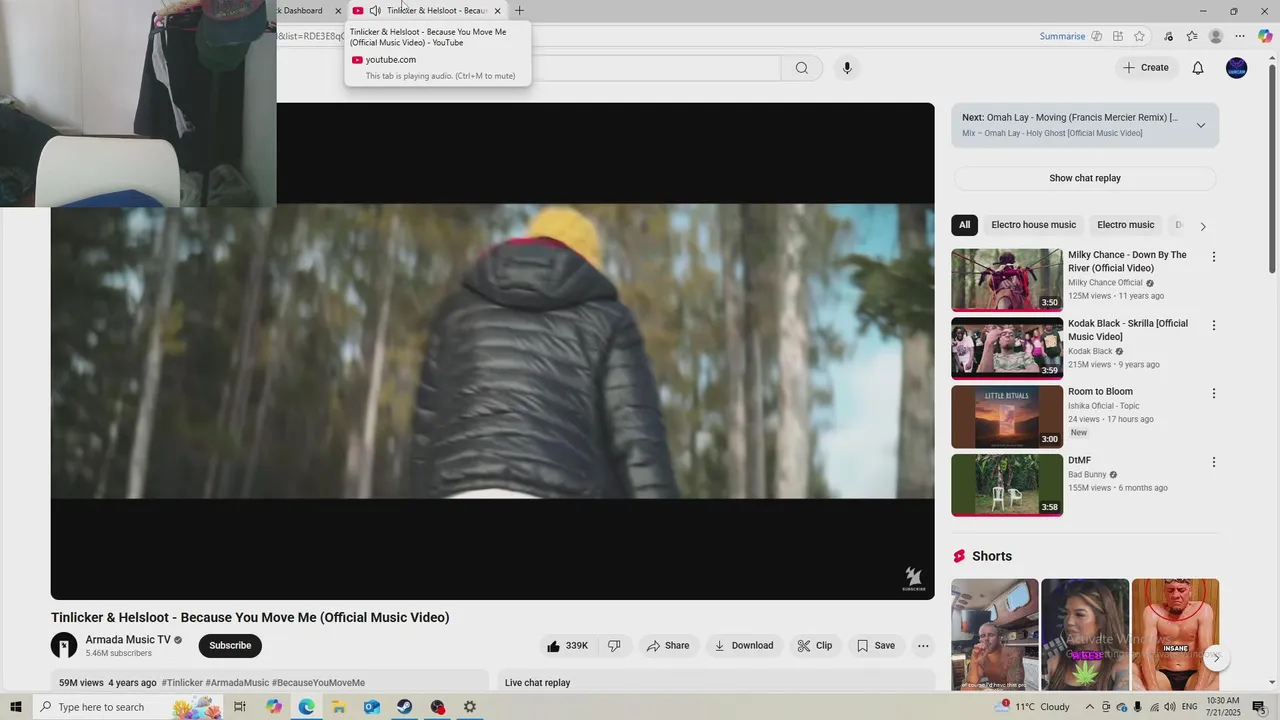Open options menu for Kodak Black Skrilla
Image resolution: width=1280 pixels, height=720 pixels.
point(1214,325)
